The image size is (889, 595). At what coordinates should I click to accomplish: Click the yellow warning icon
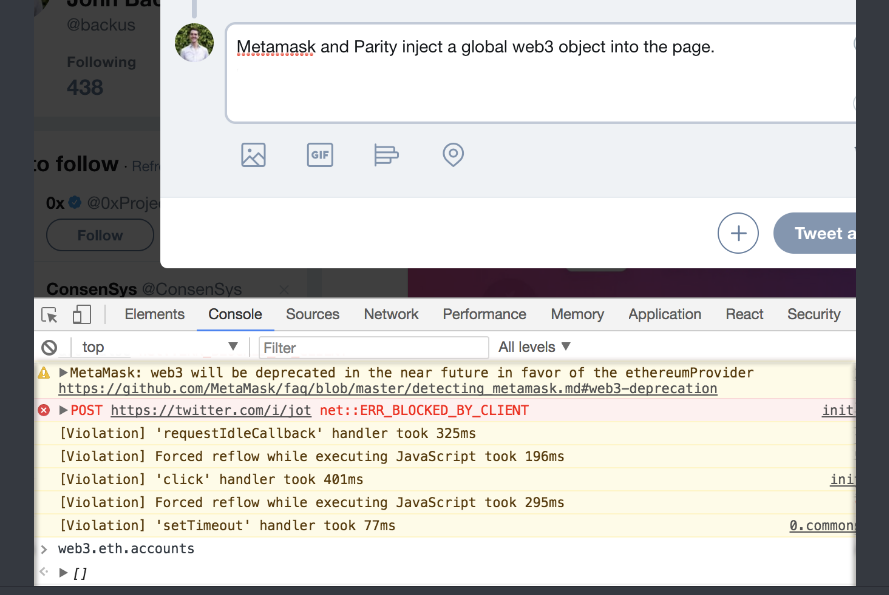[44, 373]
